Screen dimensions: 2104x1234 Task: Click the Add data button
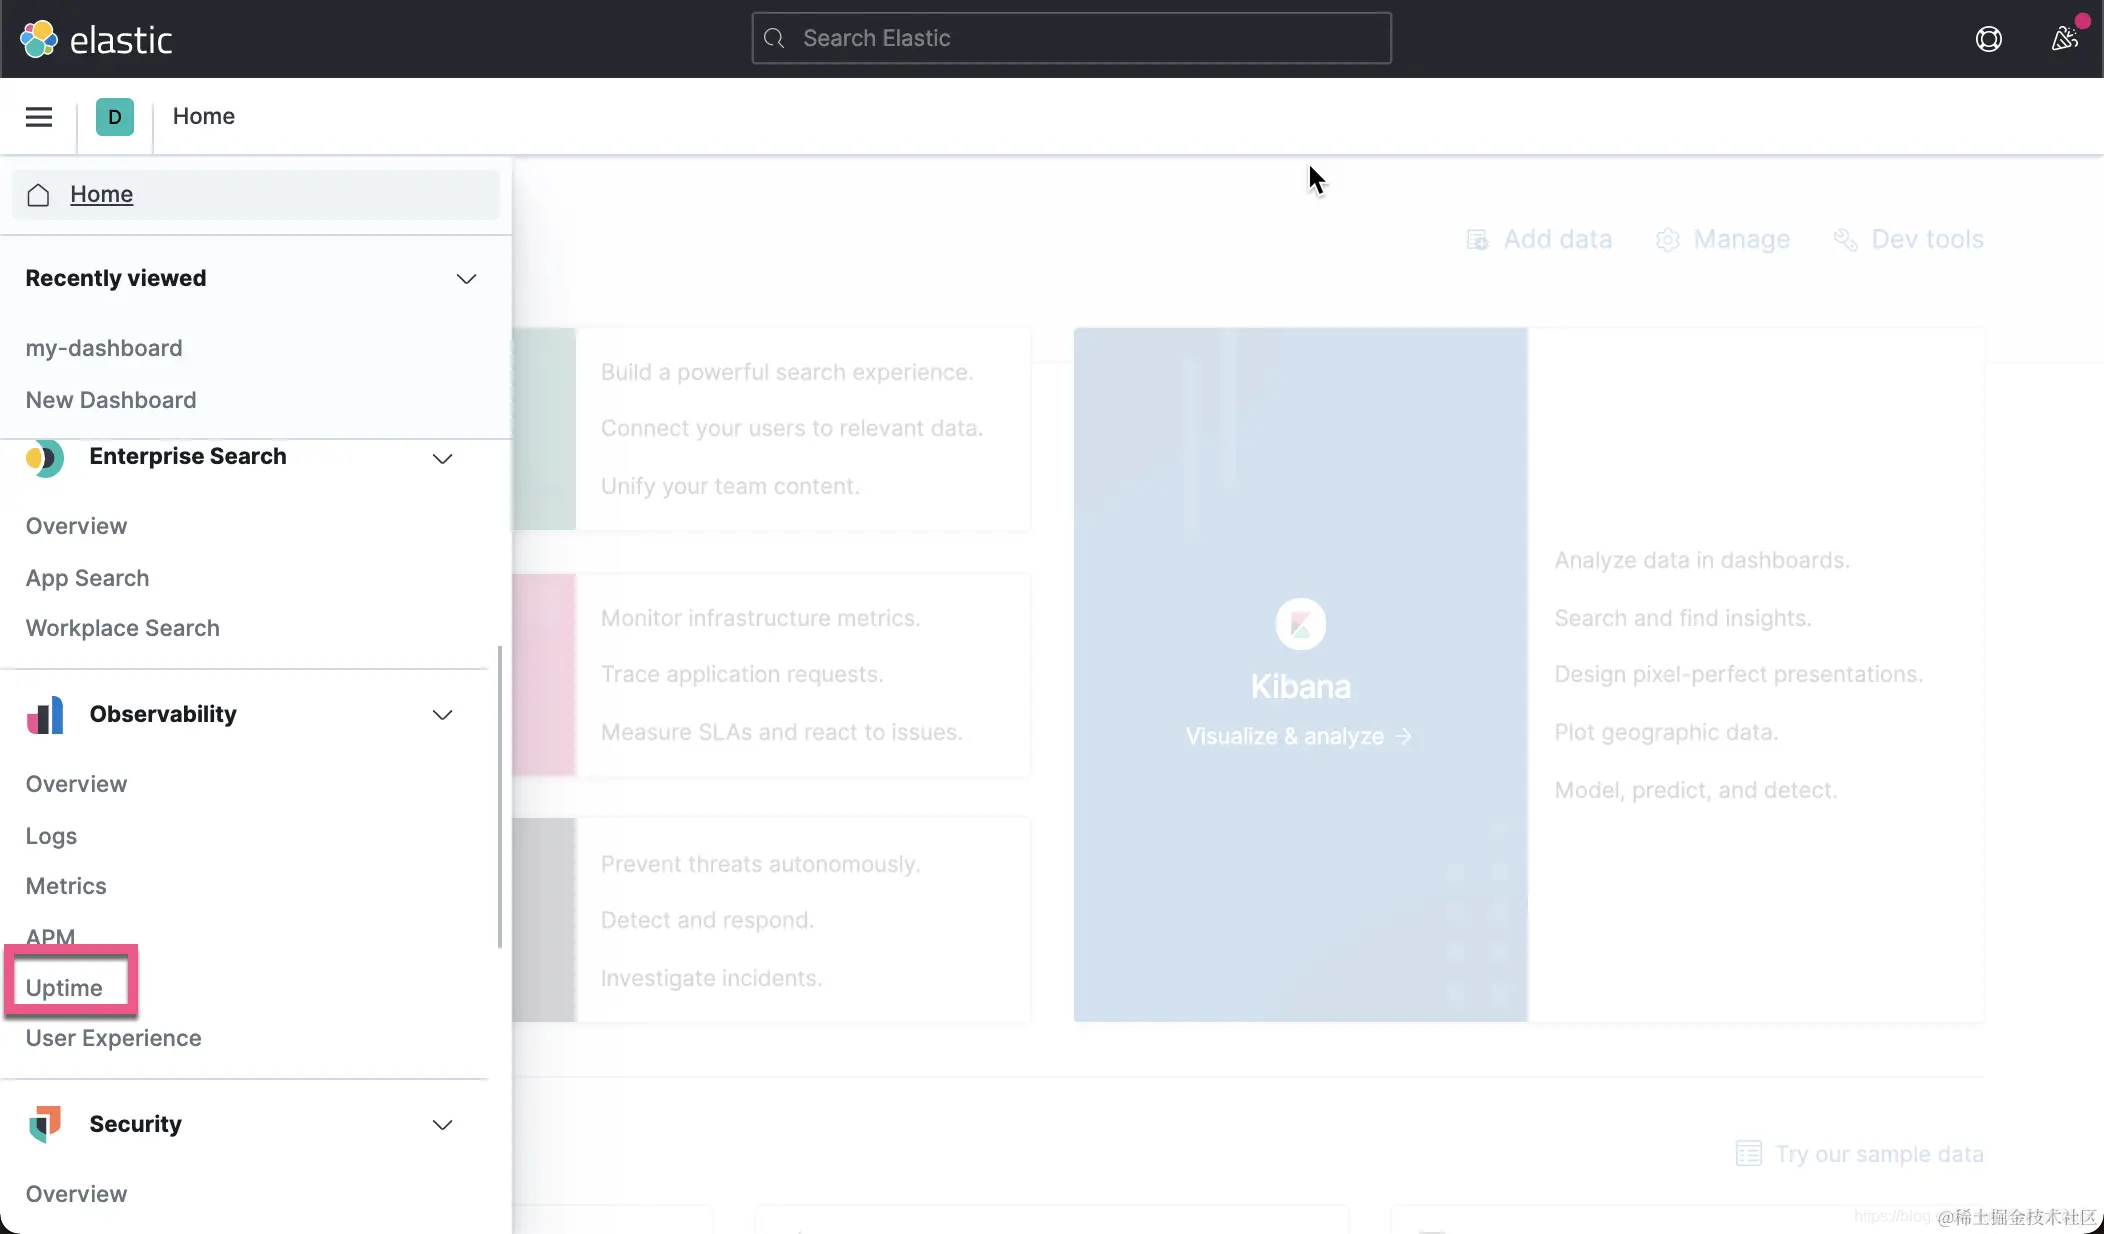(x=1539, y=240)
